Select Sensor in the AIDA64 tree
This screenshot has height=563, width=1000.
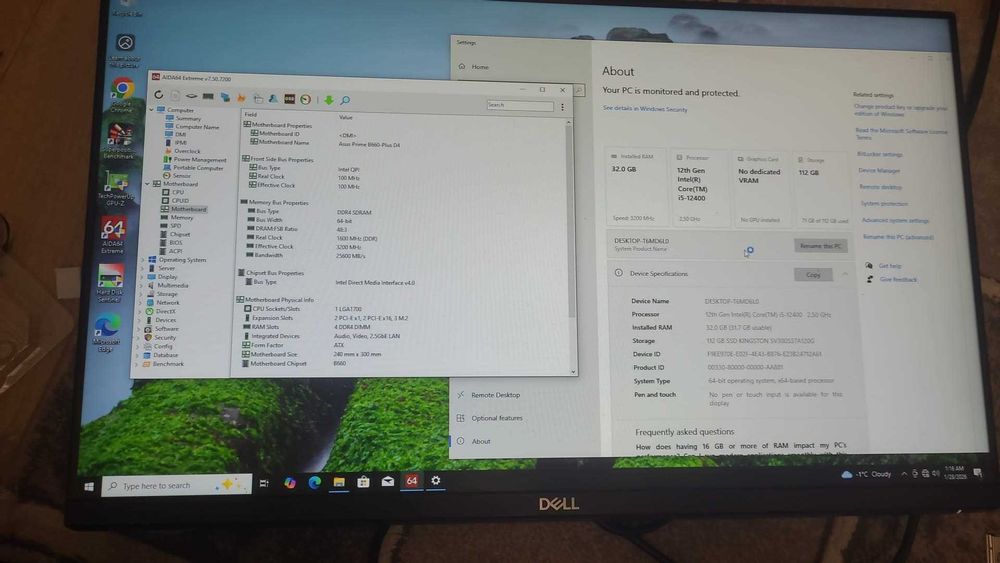(181, 175)
